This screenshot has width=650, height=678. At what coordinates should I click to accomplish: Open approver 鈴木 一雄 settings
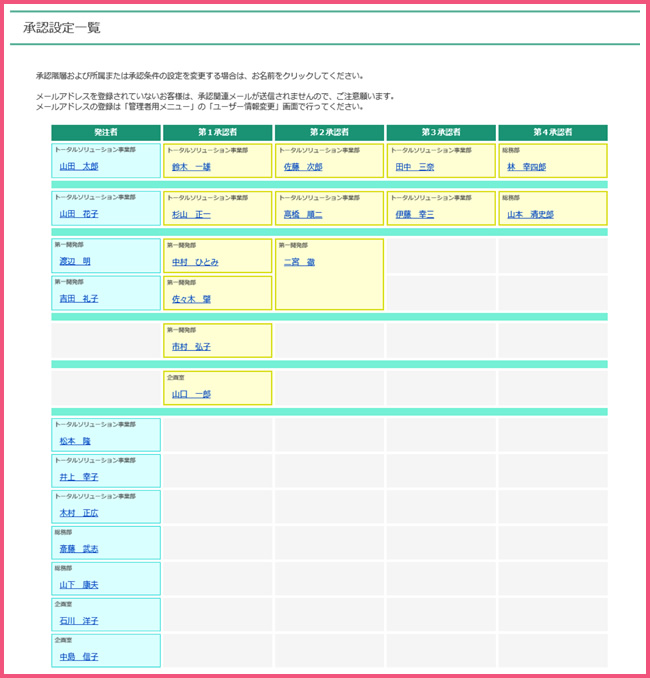(191, 167)
